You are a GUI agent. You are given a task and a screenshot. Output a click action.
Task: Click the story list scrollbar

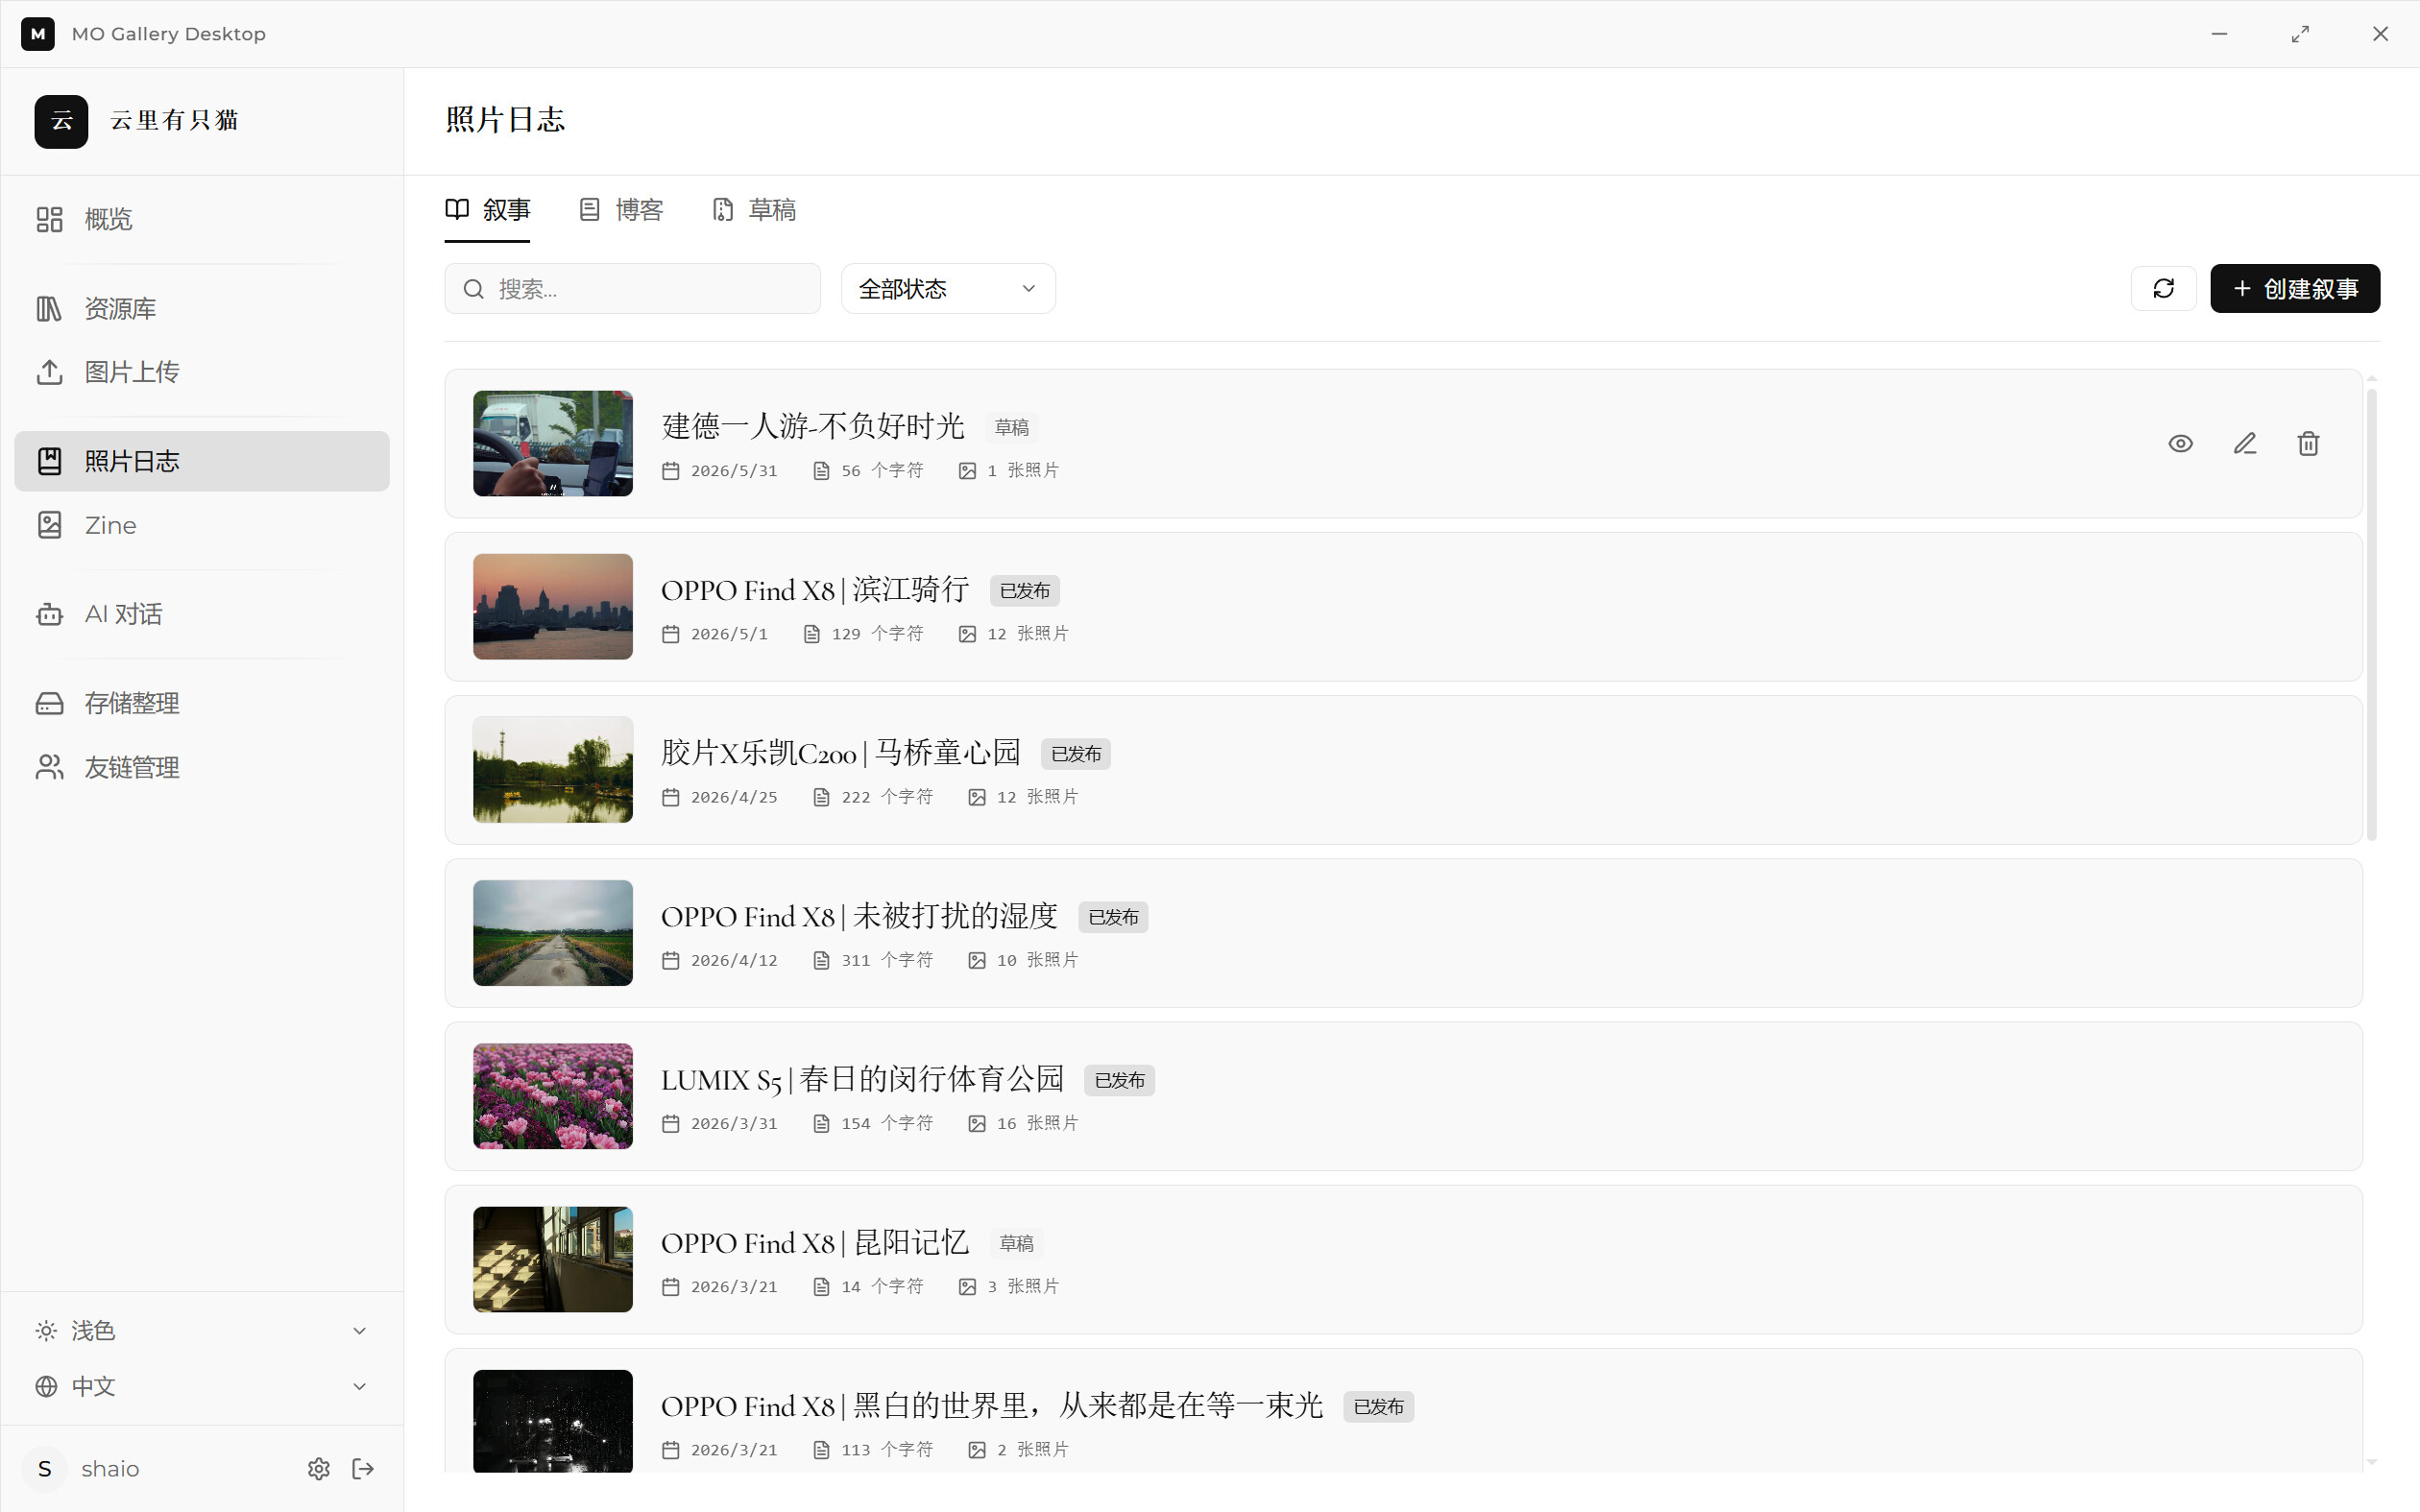click(2371, 615)
